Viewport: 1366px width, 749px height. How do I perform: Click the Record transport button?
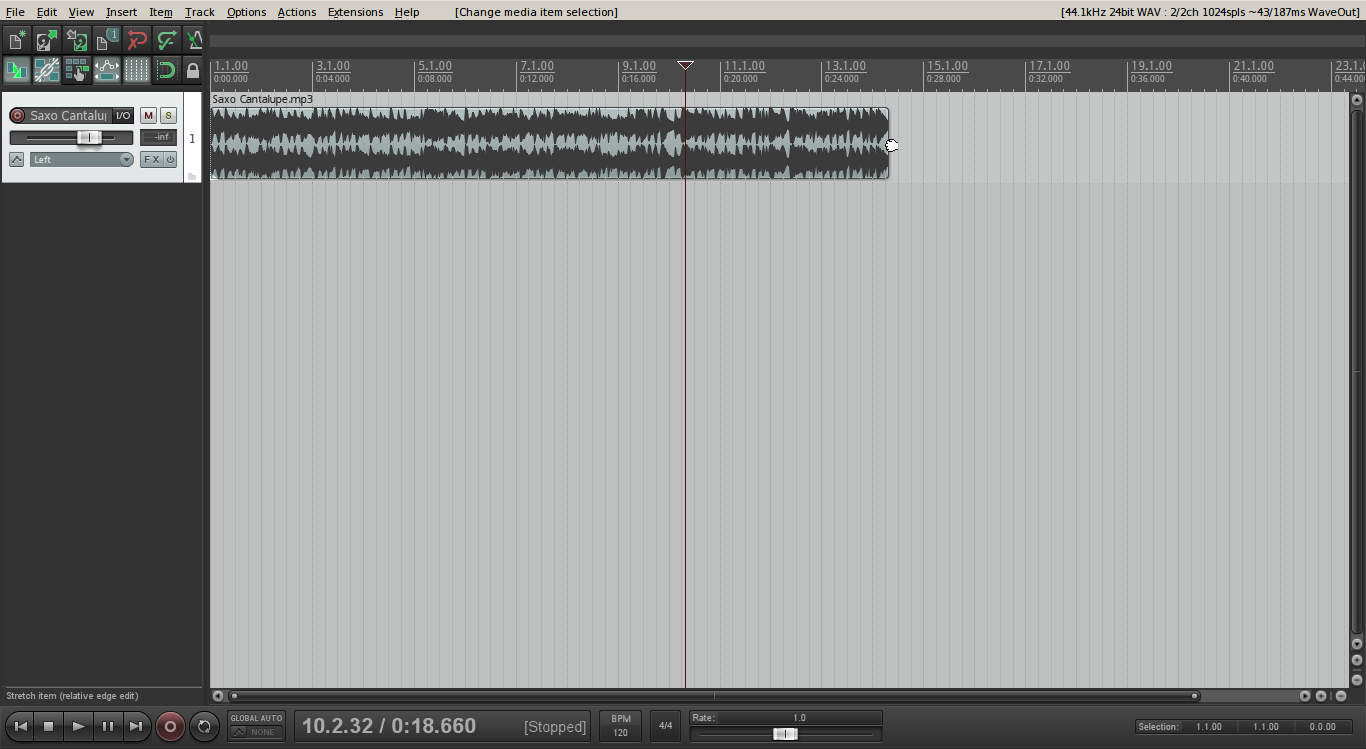[x=170, y=727]
